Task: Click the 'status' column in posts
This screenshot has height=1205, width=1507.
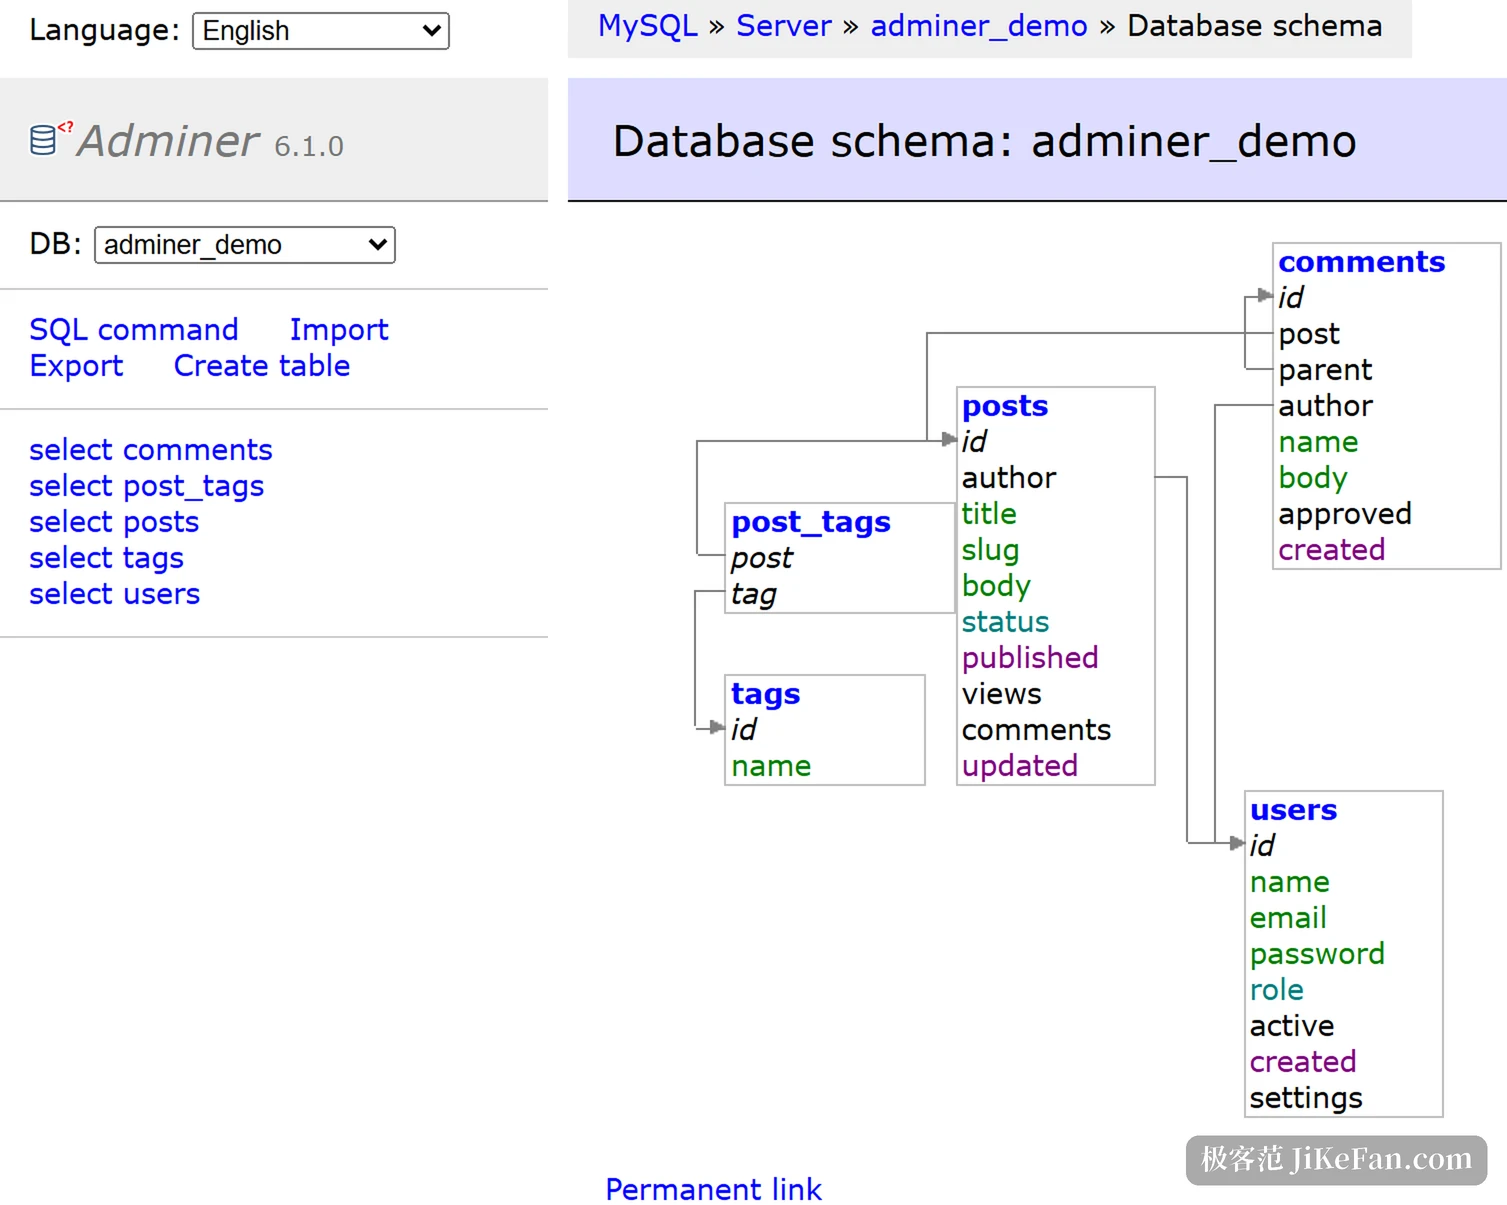Action: [x=1006, y=622]
